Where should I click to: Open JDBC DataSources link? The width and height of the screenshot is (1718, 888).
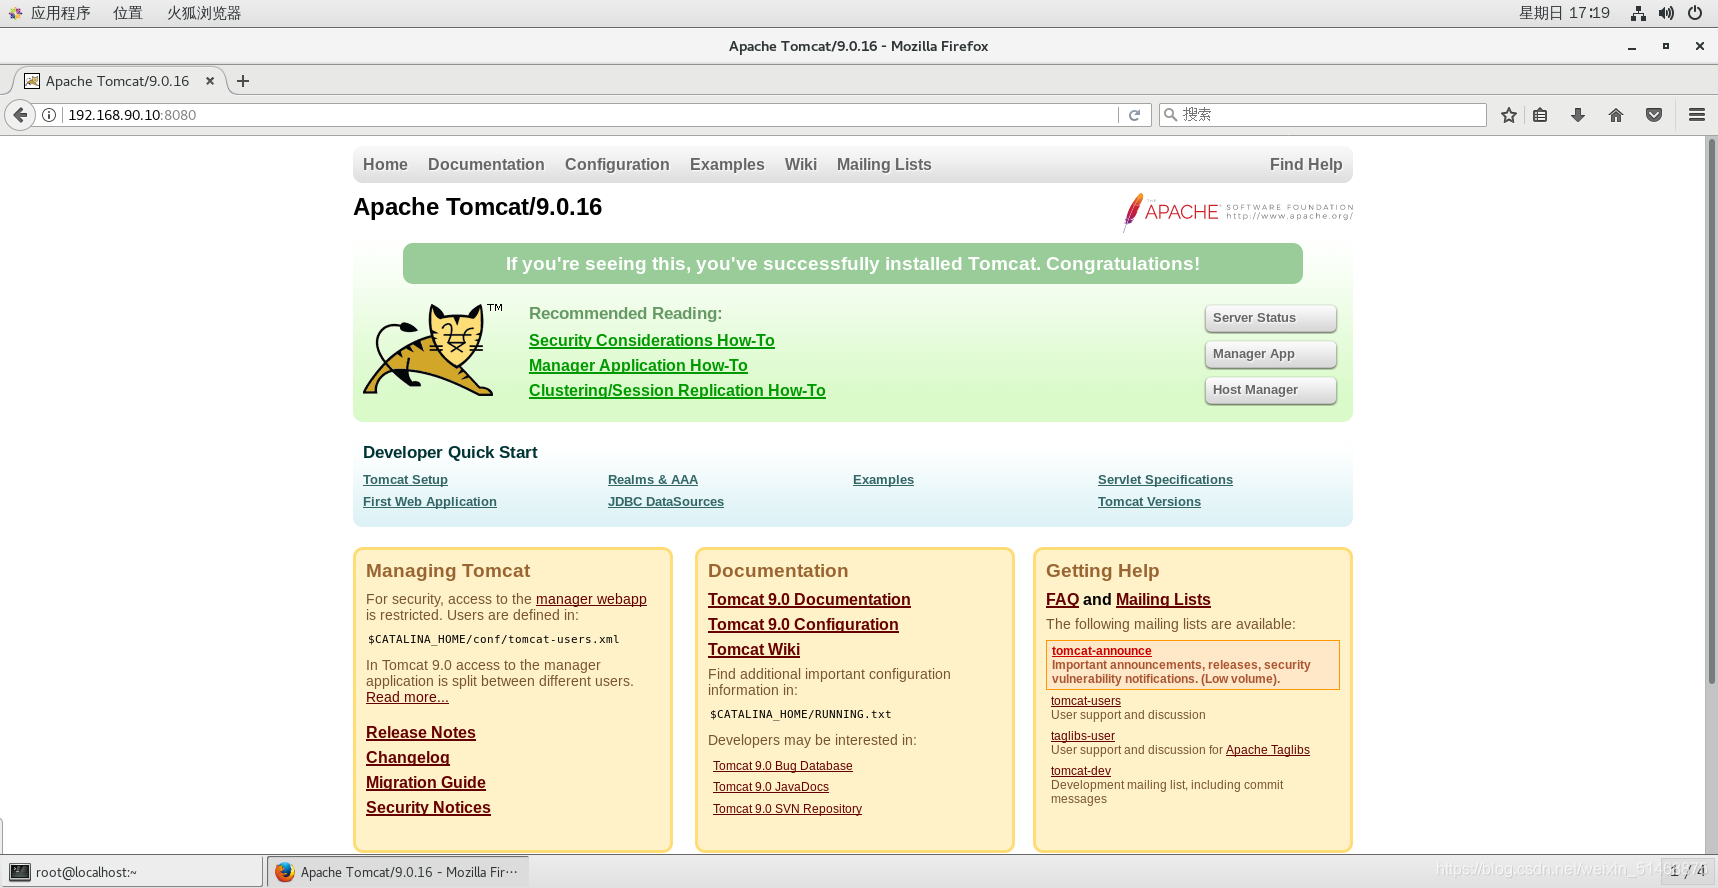[666, 502]
